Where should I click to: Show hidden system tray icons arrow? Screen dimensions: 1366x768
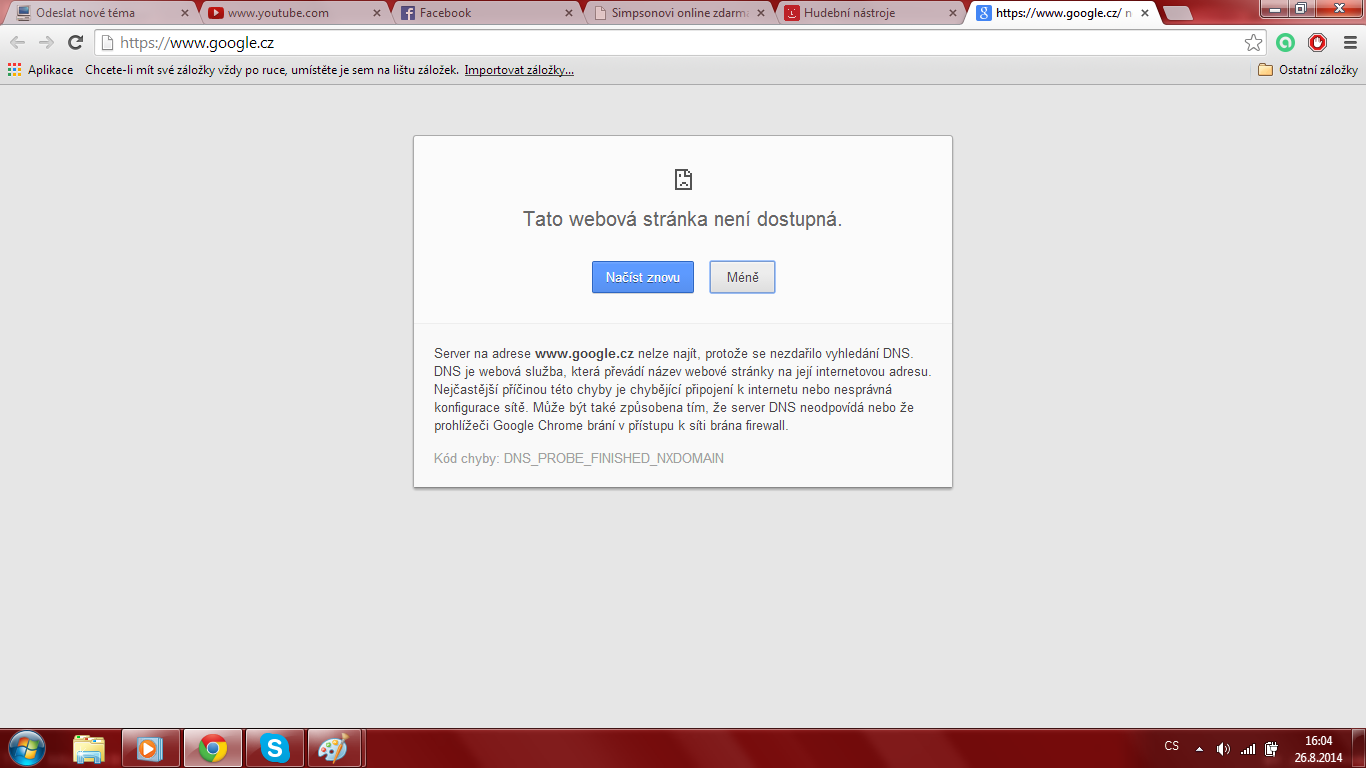pyautogui.click(x=1199, y=748)
